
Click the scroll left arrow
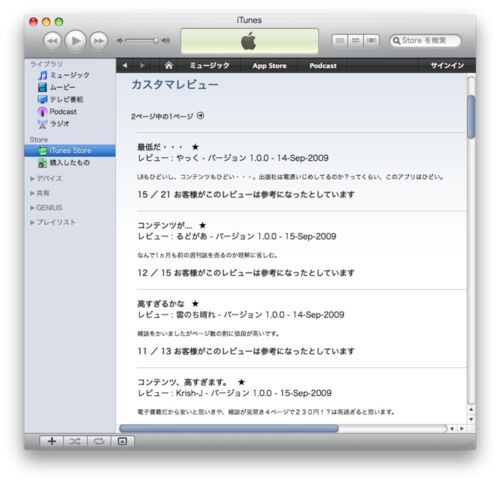tap(452, 428)
